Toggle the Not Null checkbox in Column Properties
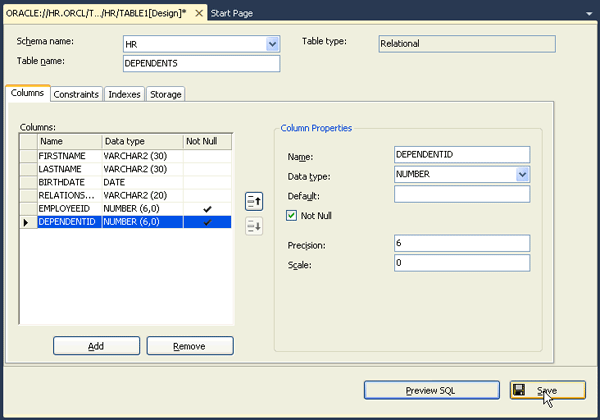 pos(292,215)
